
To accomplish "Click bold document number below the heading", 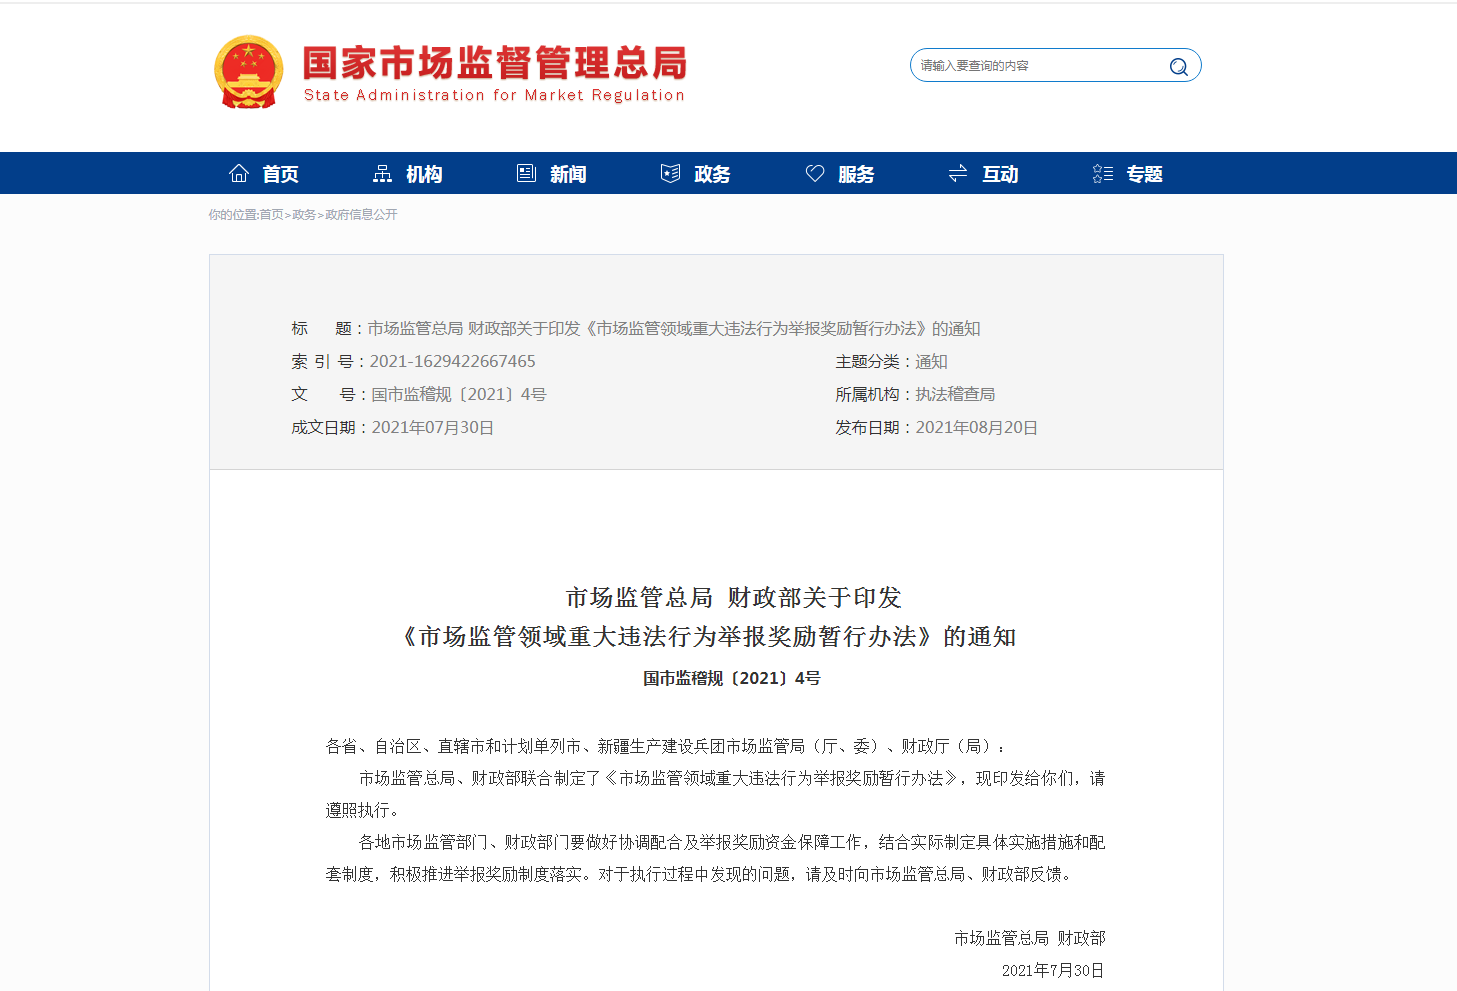I will [731, 678].
